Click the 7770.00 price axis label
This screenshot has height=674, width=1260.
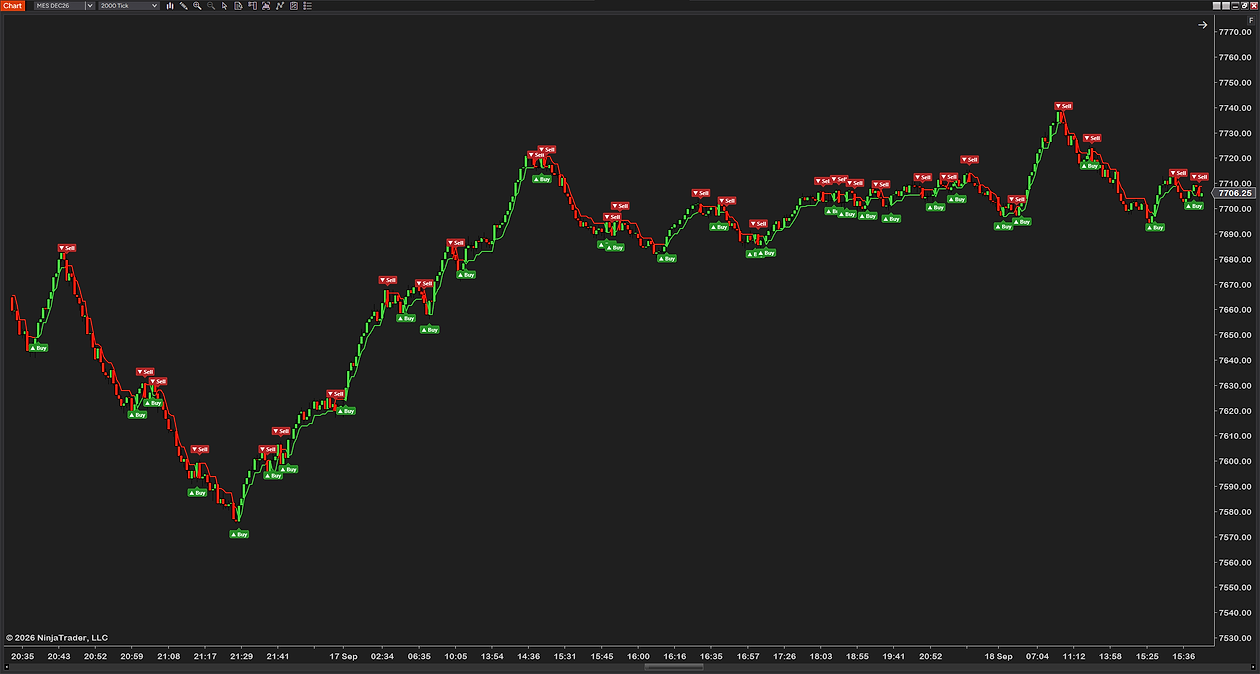pos(1236,32)
